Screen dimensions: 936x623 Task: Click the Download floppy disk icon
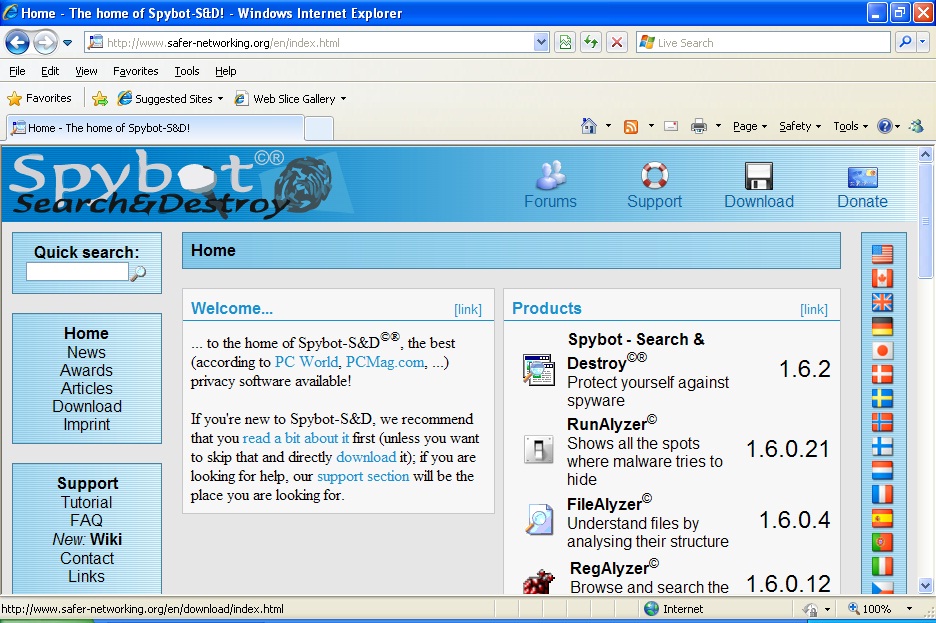[759, 176]
